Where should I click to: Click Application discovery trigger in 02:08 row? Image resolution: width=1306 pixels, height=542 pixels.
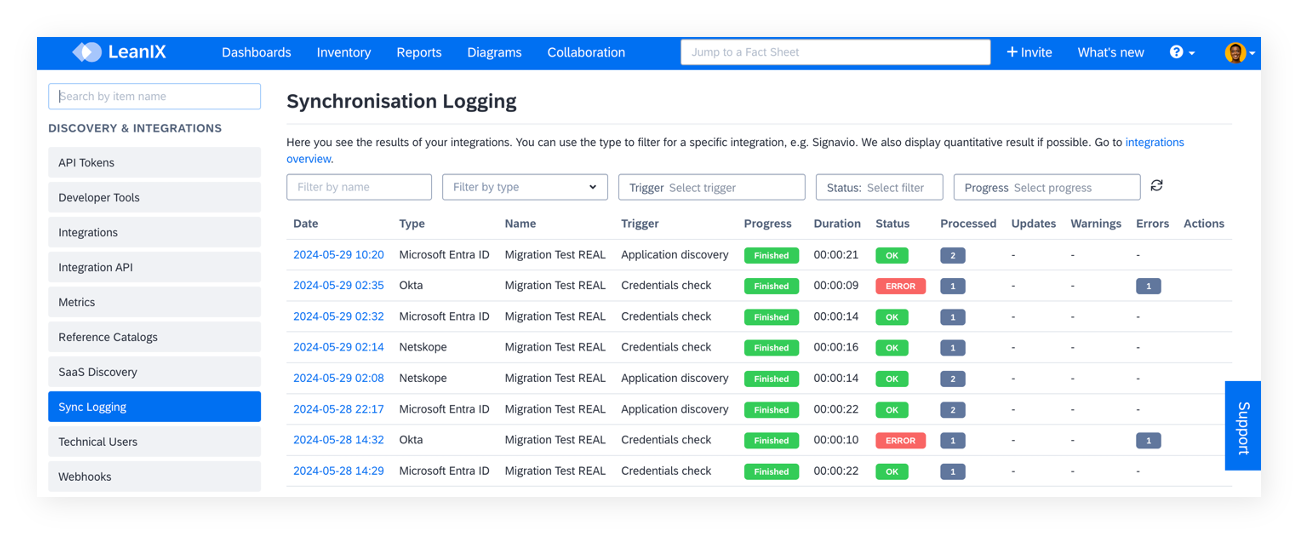(675, 378)
